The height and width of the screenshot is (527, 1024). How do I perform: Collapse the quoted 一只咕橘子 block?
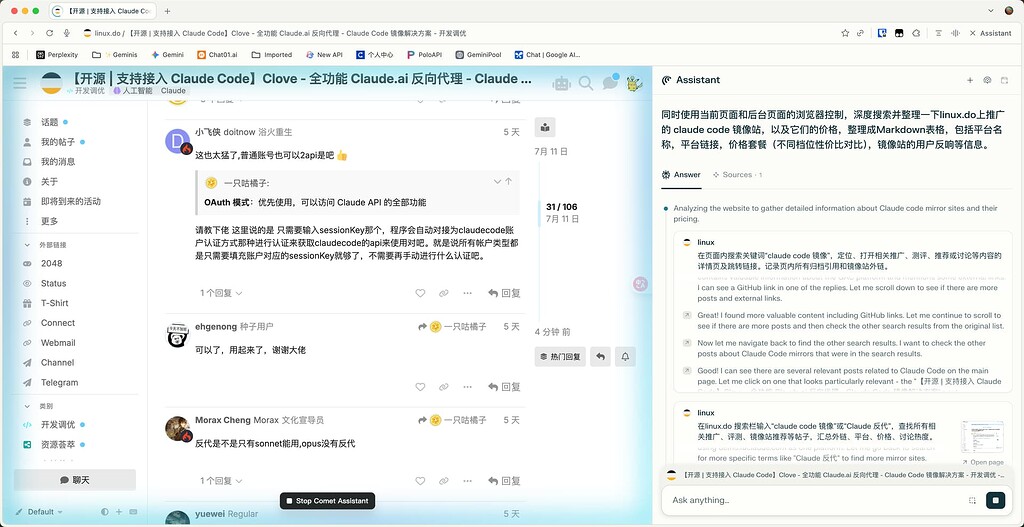[498, 182]
